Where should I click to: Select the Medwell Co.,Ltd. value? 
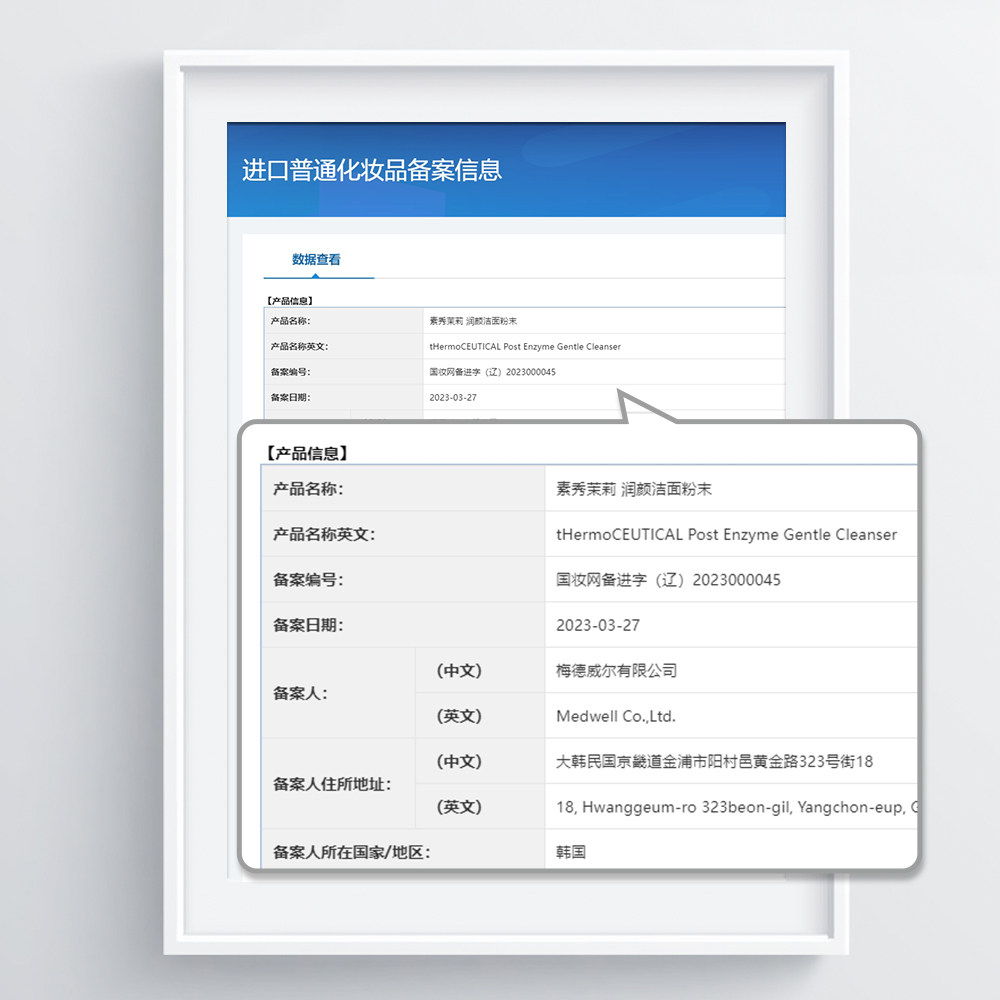615,716
